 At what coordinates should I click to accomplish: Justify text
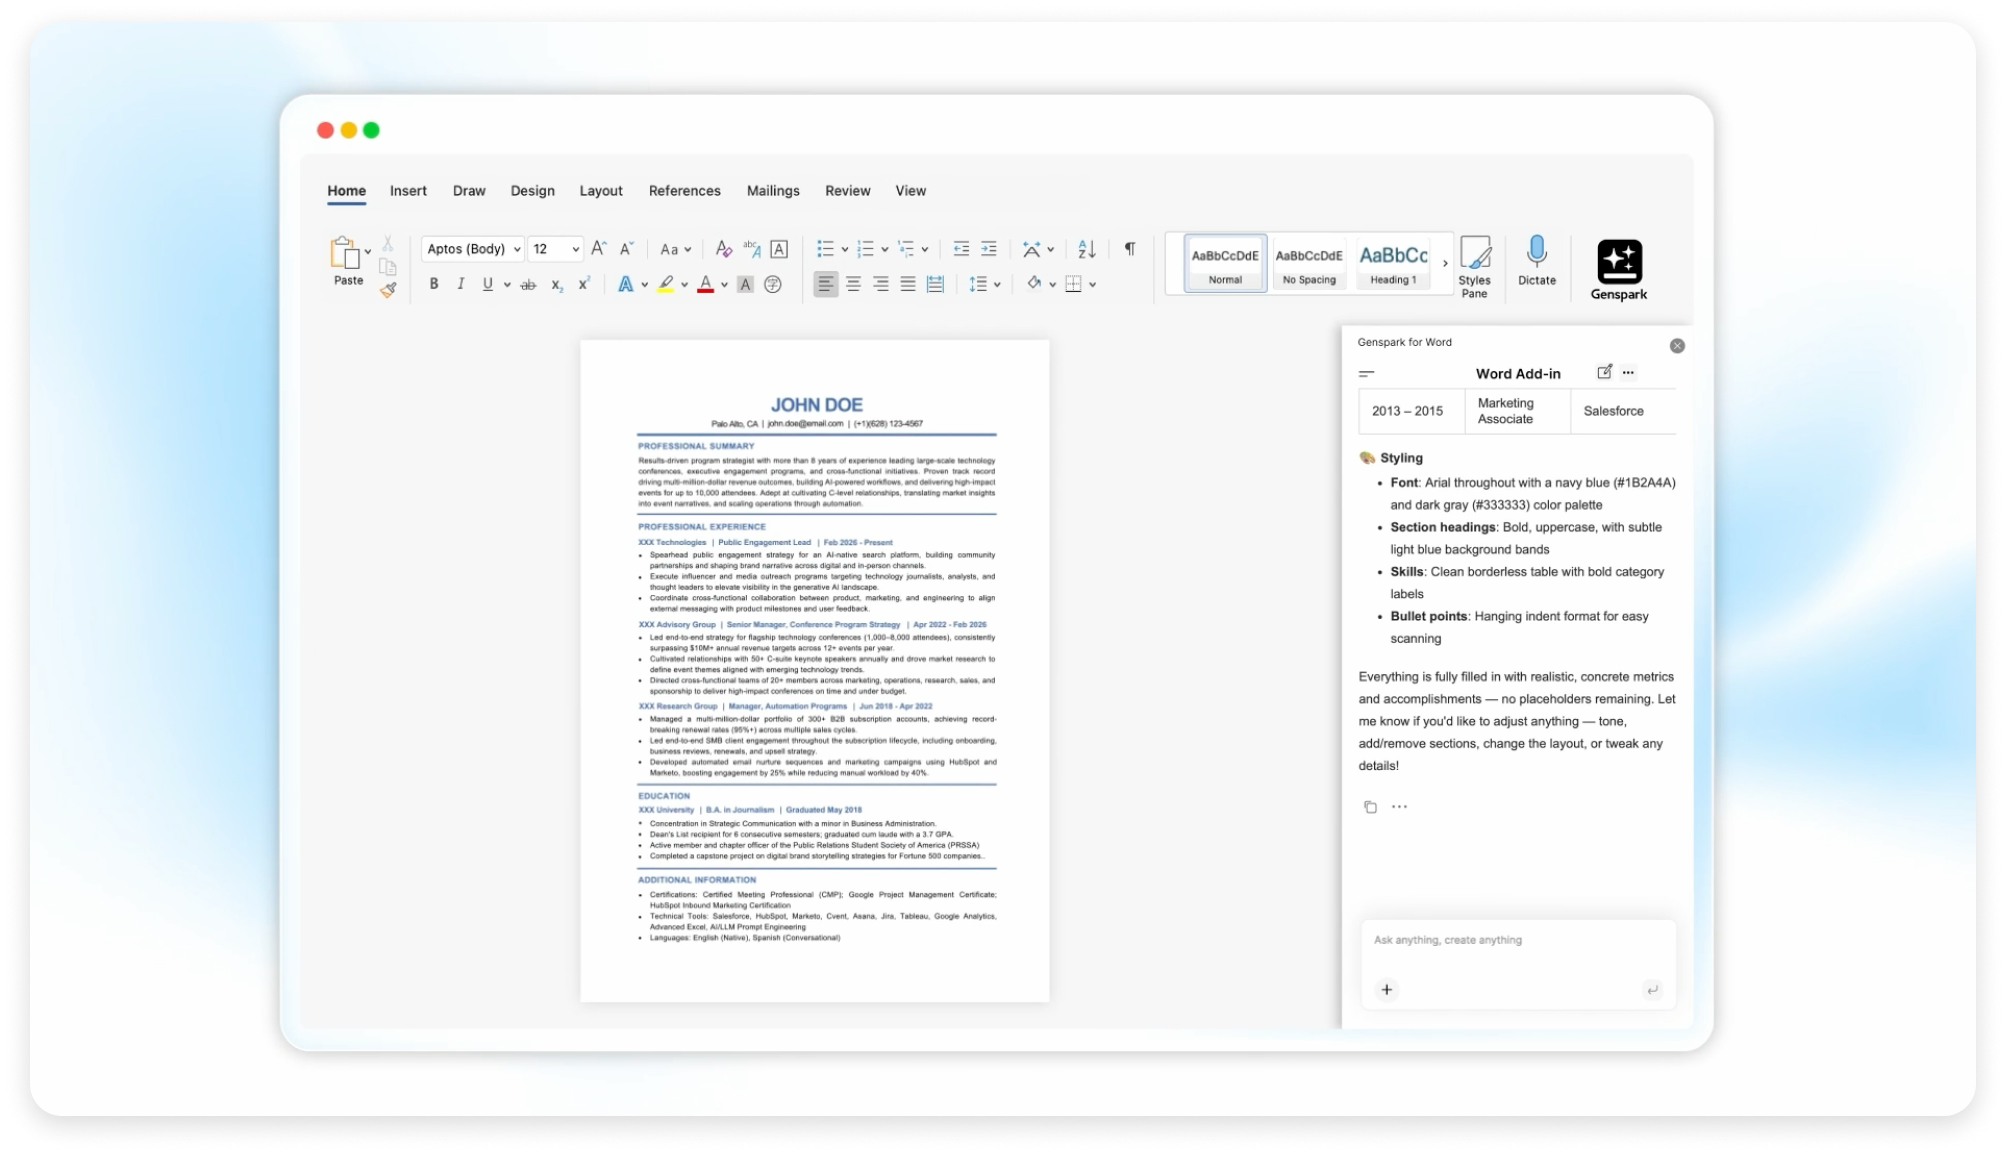point(908,285)
